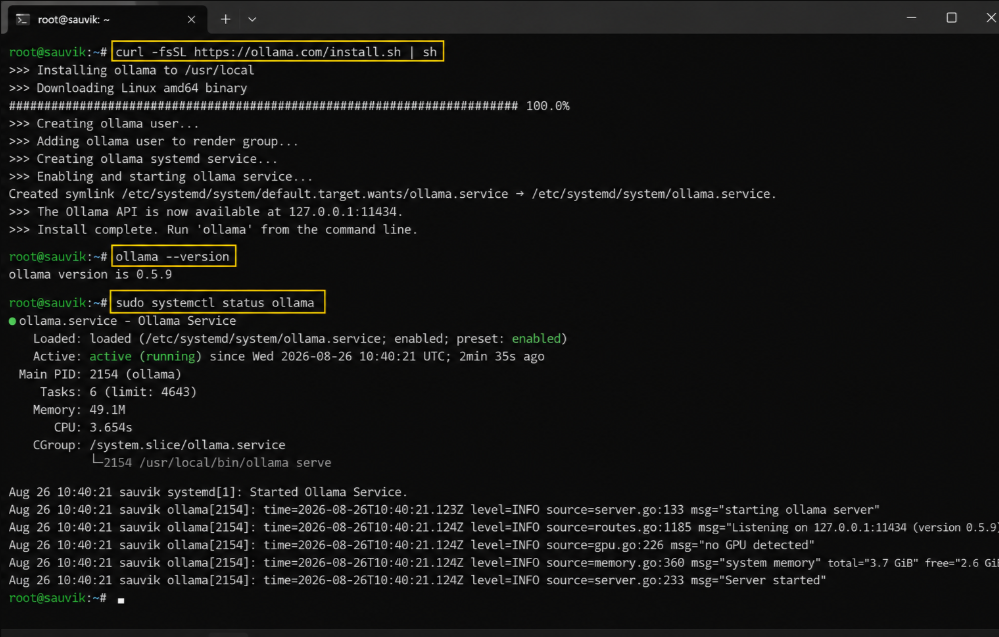Viewport: 999px width, 637px height.
Task: Click the curl -fsSL install command text
Action: pyautogui.click(x=277, y=52)
